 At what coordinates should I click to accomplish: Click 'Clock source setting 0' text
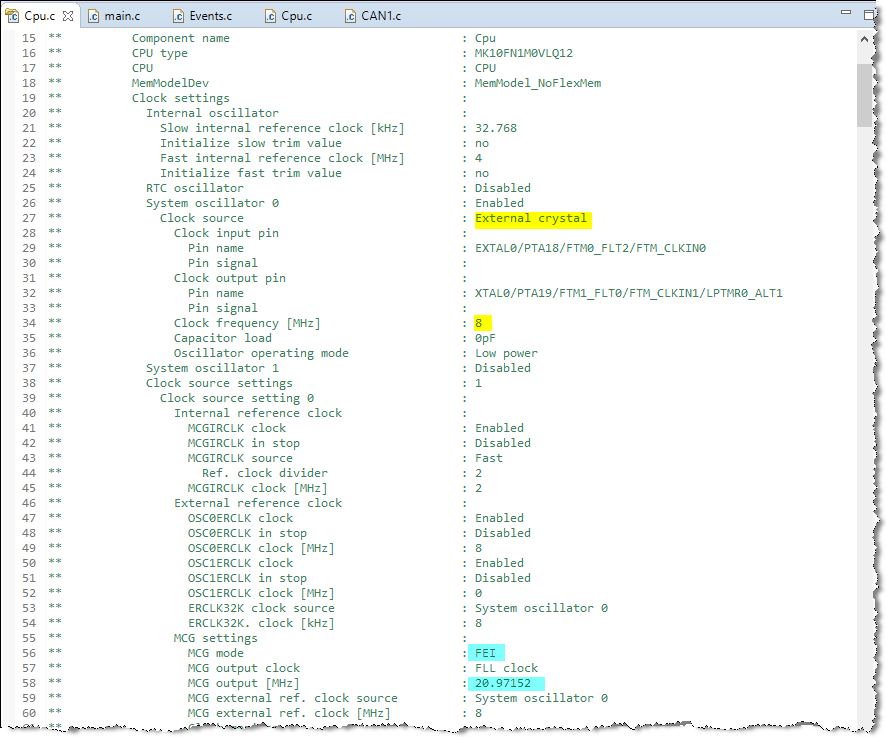pos(237,398)
